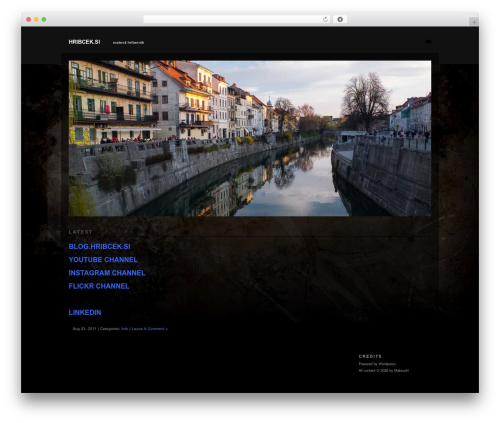500x423 pixels.
Task: Open the INSTAGRAM CHANNEL link
Action: pos(107,273)
